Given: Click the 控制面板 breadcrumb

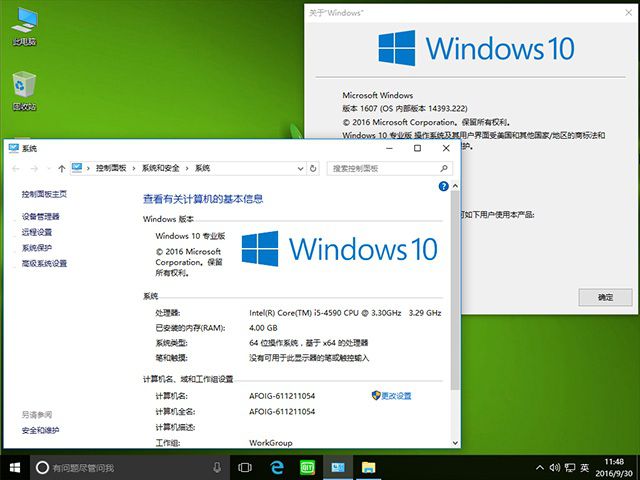Looking at the screenshot, I should pyautogui.click(x=111, y=168).
